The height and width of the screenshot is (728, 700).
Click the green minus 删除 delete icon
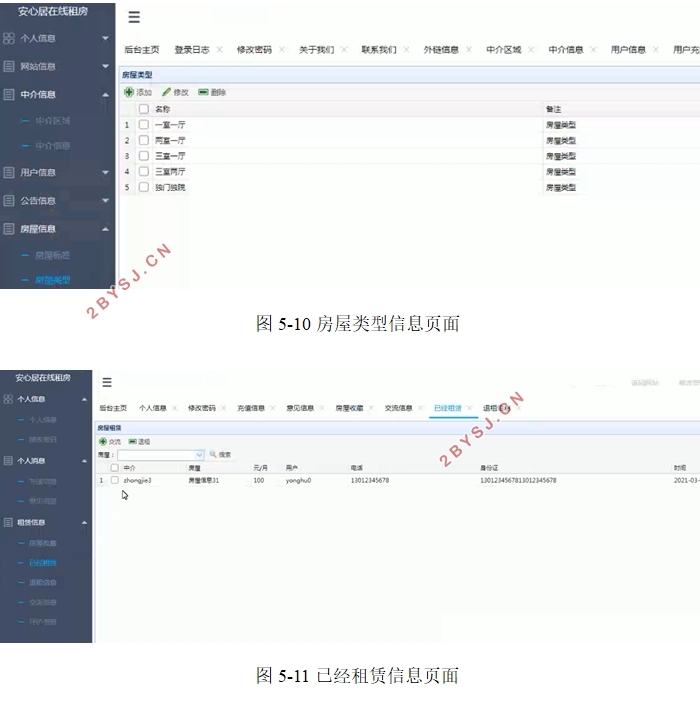[x=203, y=92]
